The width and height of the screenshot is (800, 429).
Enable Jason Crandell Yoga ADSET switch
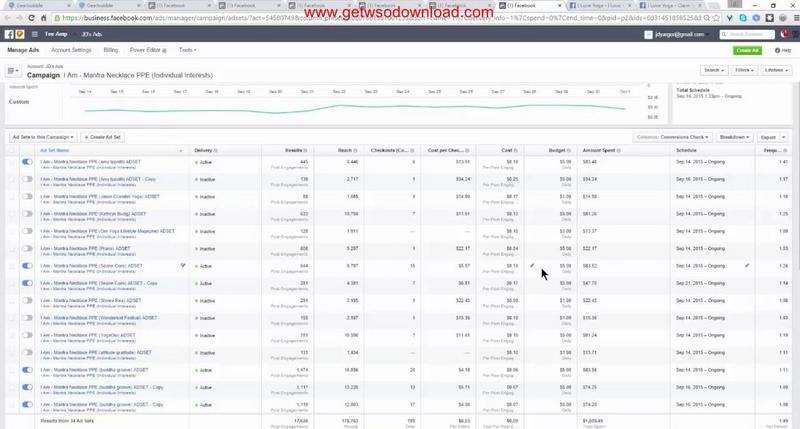(27, 196)
